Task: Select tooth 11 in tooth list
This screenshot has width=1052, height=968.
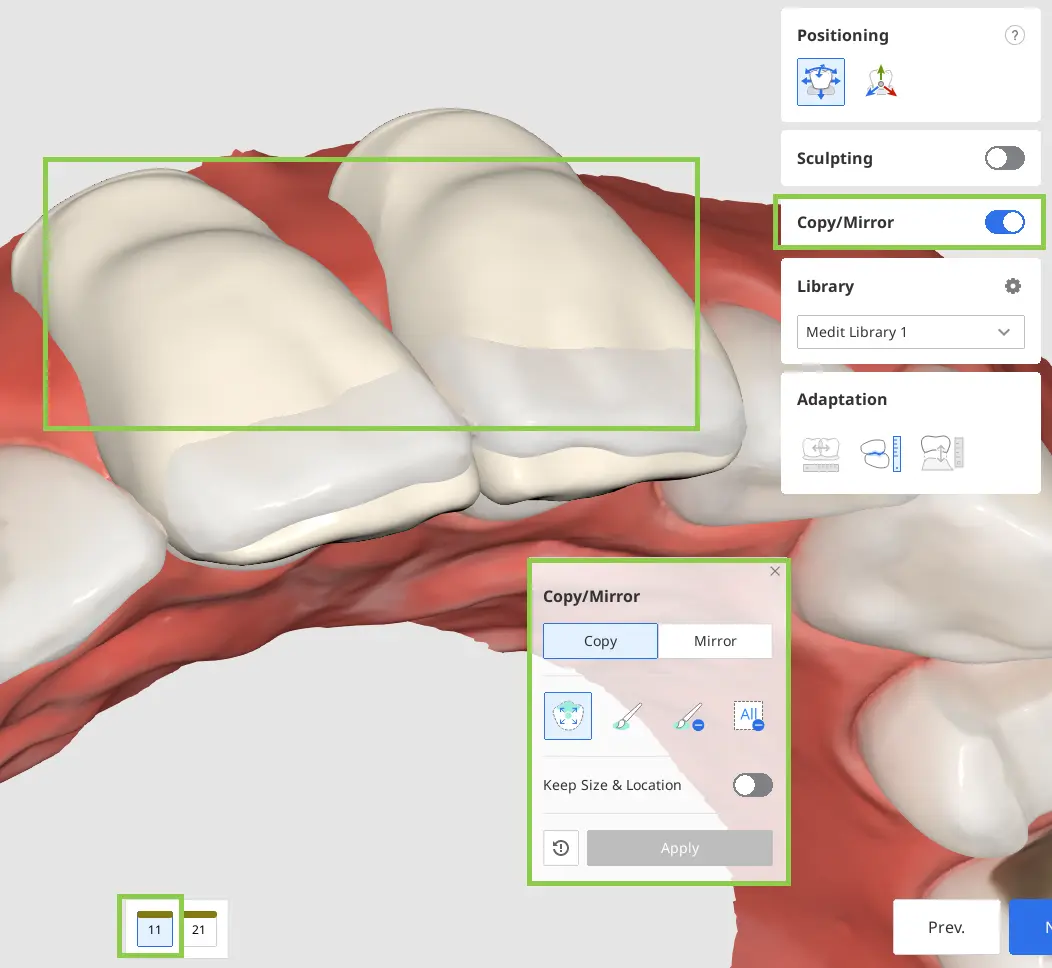Action: pyautogui.click(x=154, y=928)
